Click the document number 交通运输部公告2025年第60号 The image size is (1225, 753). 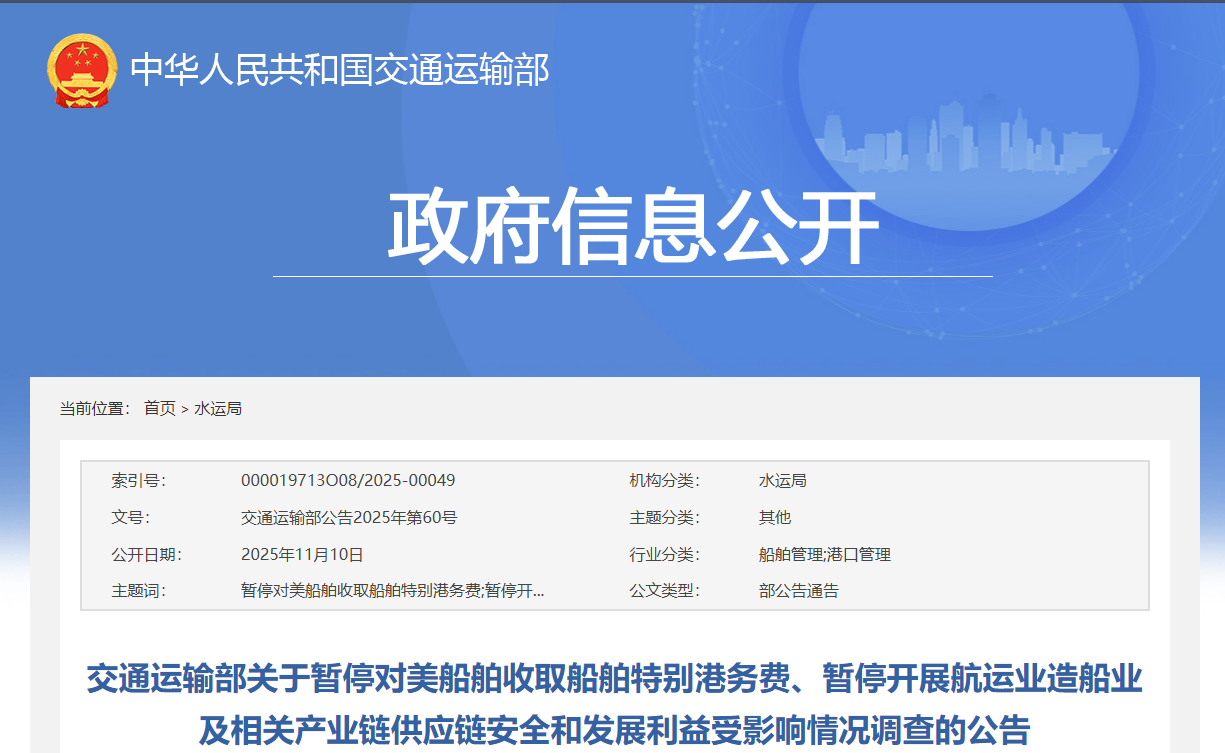(349, 517)
